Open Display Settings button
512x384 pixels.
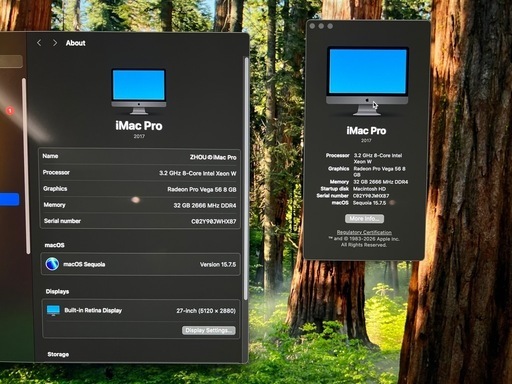coord(209,330)
